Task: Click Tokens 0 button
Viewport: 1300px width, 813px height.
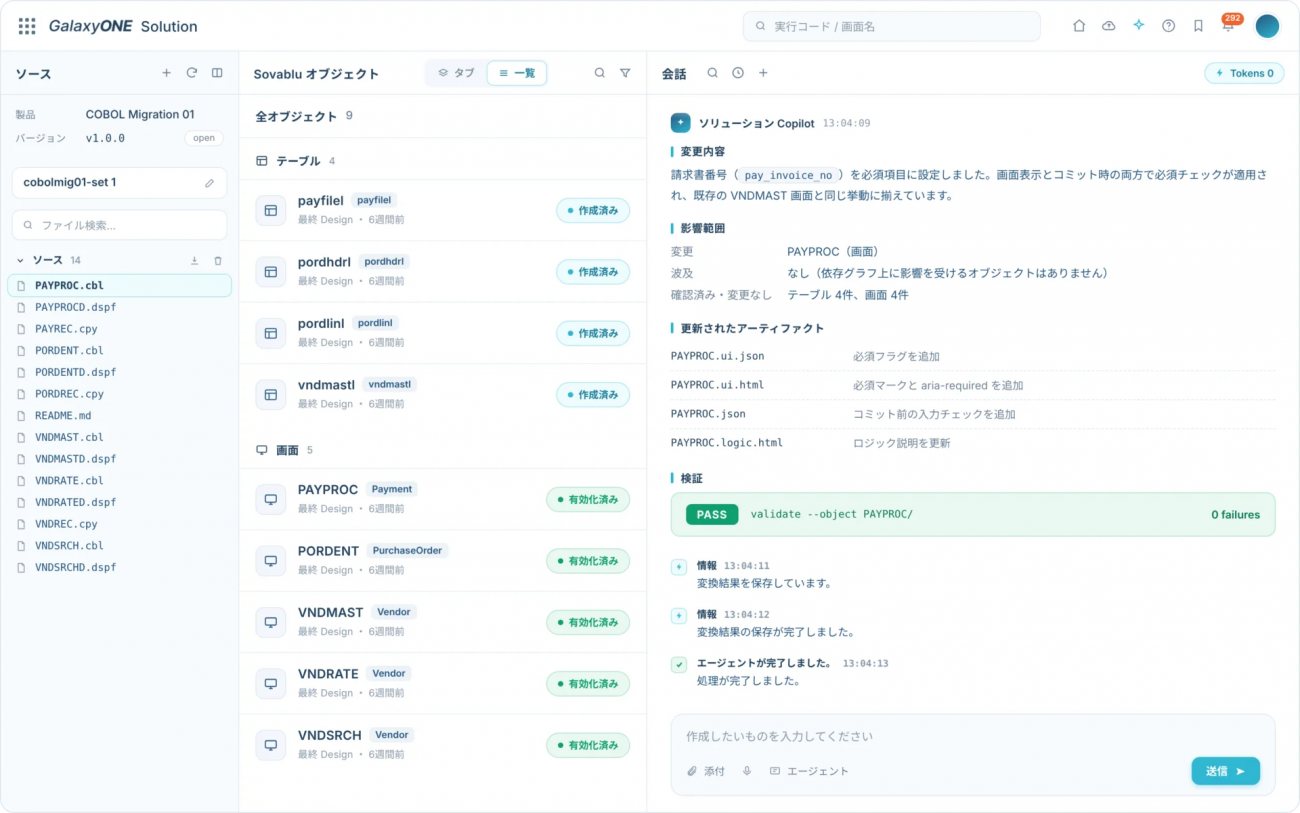Action: (x=1244, y=73)
